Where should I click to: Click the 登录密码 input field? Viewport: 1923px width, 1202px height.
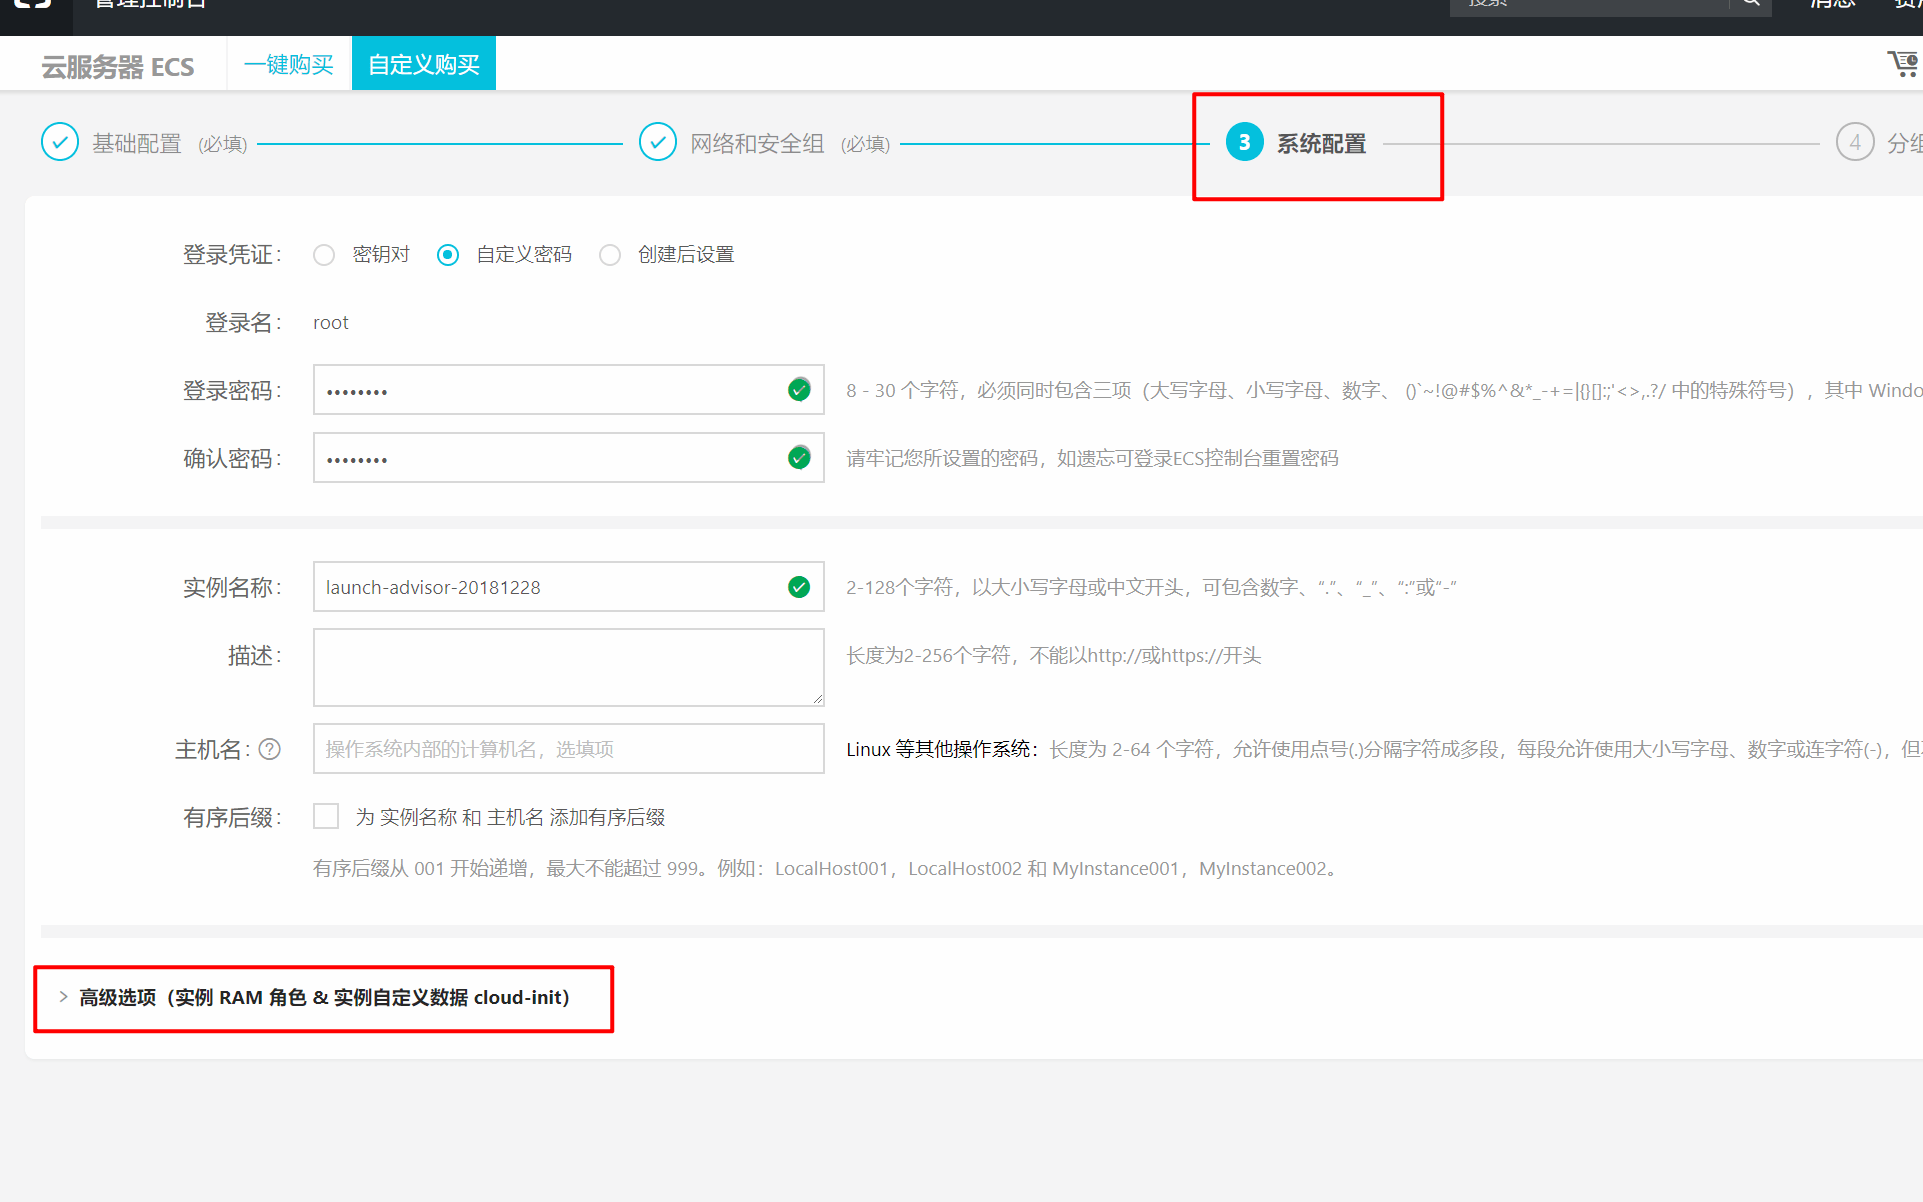pyautogui.click(x=568, y=390)
